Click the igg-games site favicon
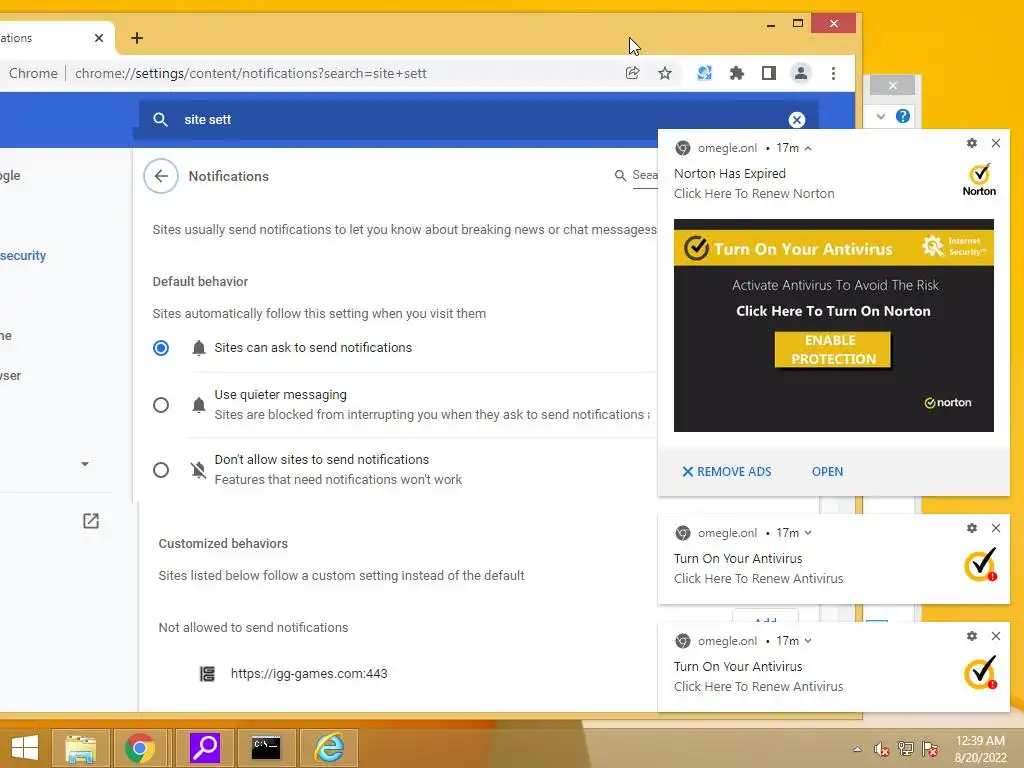The width and height of the screenshot is (1024, 768). pyautogui.click(x=207, y=673)
